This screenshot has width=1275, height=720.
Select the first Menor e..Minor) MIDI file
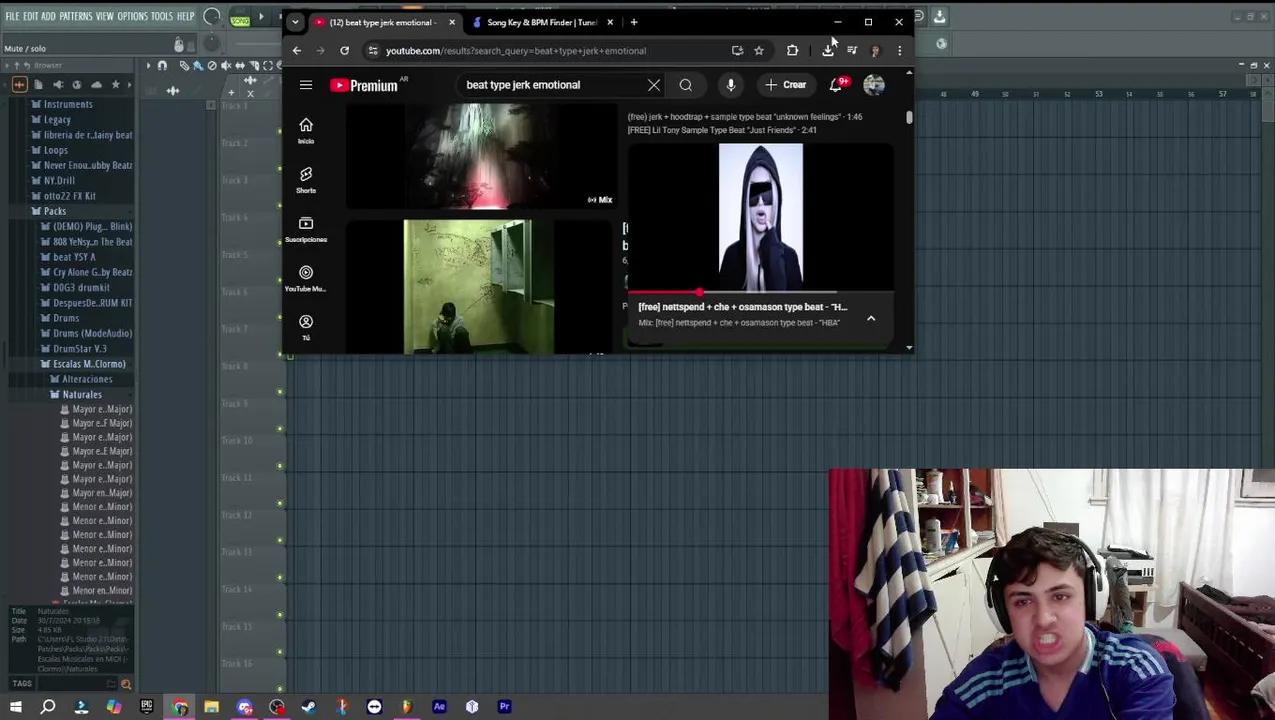96,507
